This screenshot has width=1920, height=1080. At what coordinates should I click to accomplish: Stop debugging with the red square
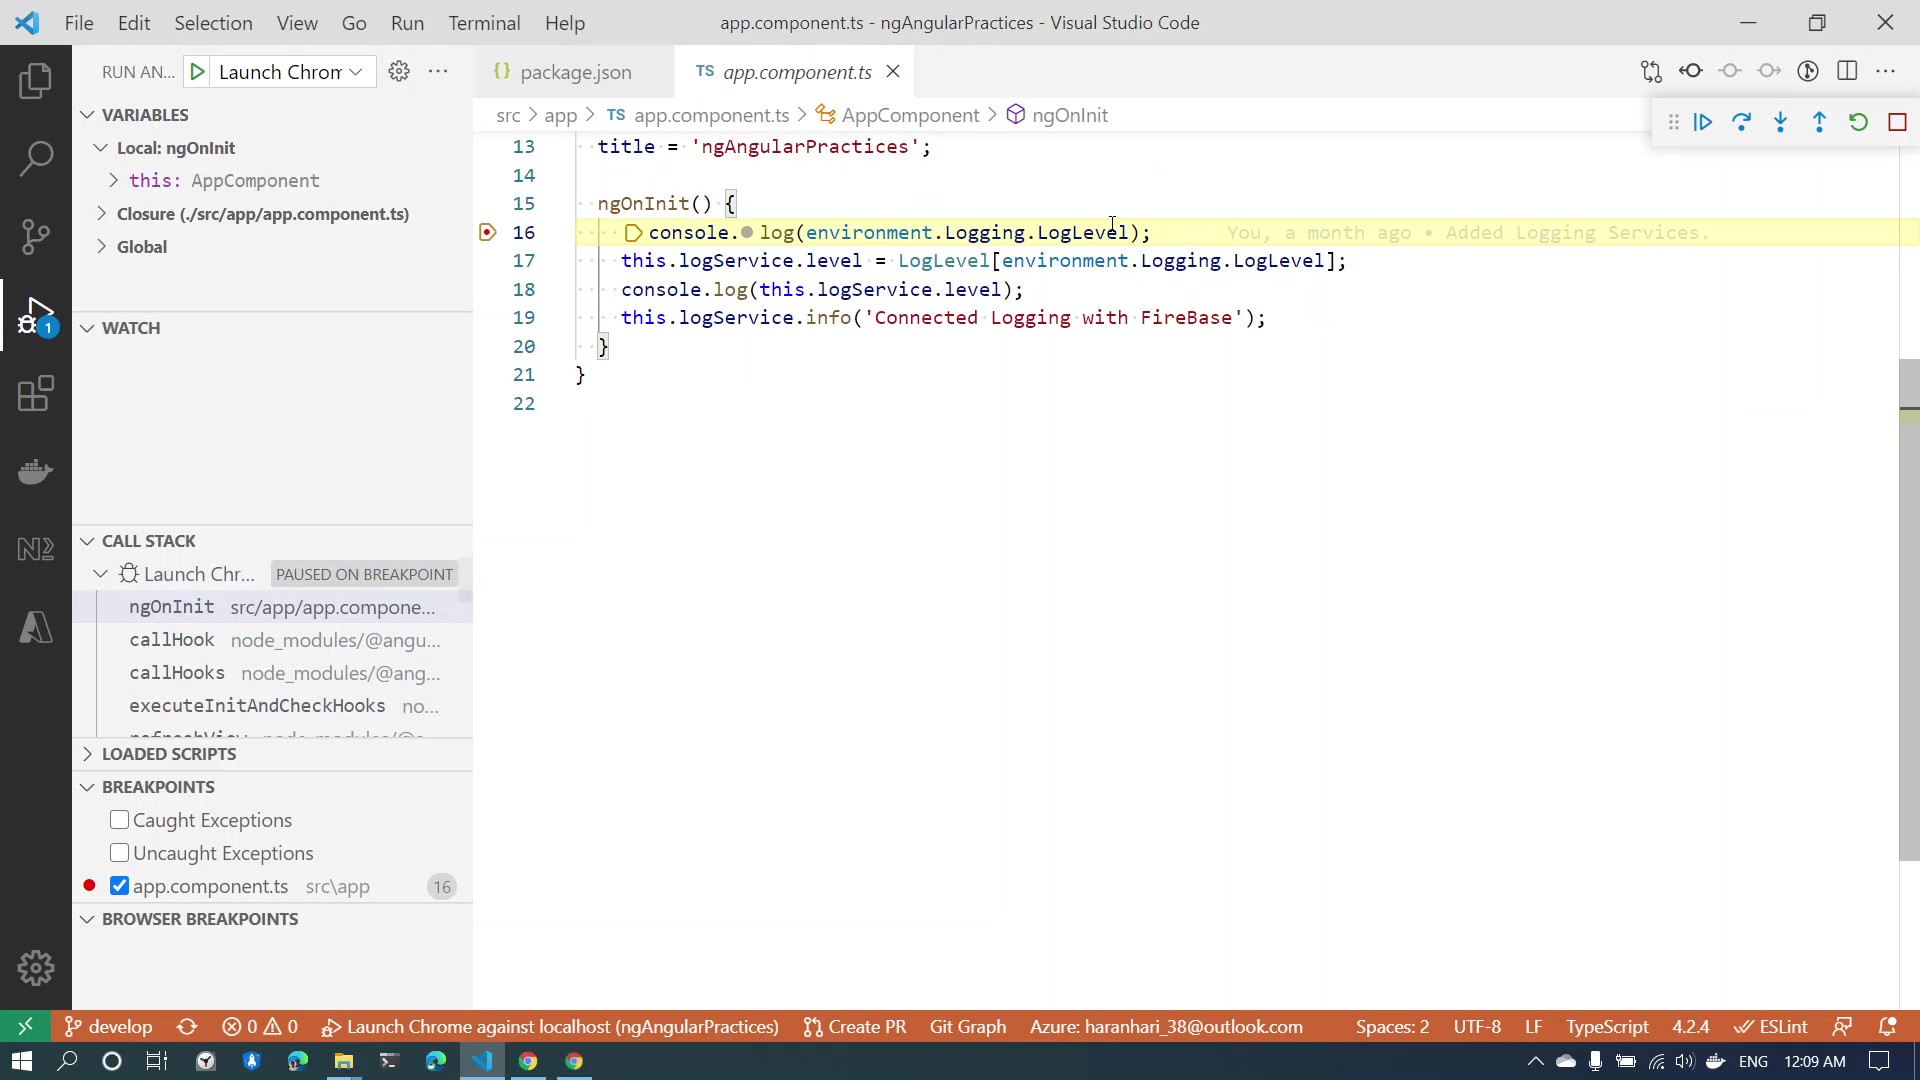pos(1897,122)
